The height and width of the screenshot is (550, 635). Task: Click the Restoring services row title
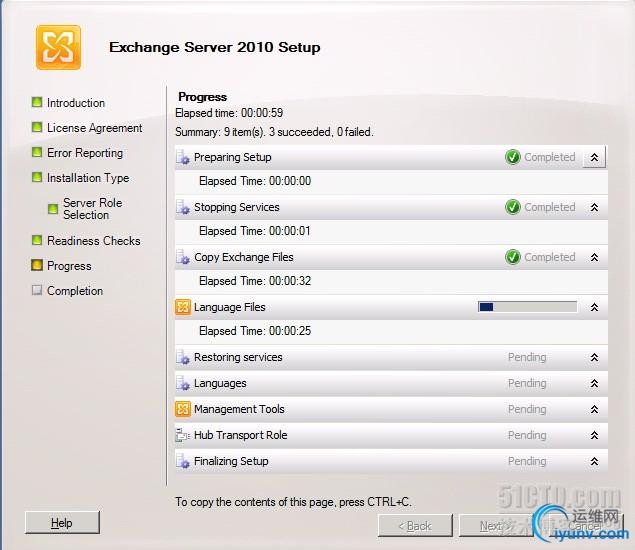pos(238,357)
